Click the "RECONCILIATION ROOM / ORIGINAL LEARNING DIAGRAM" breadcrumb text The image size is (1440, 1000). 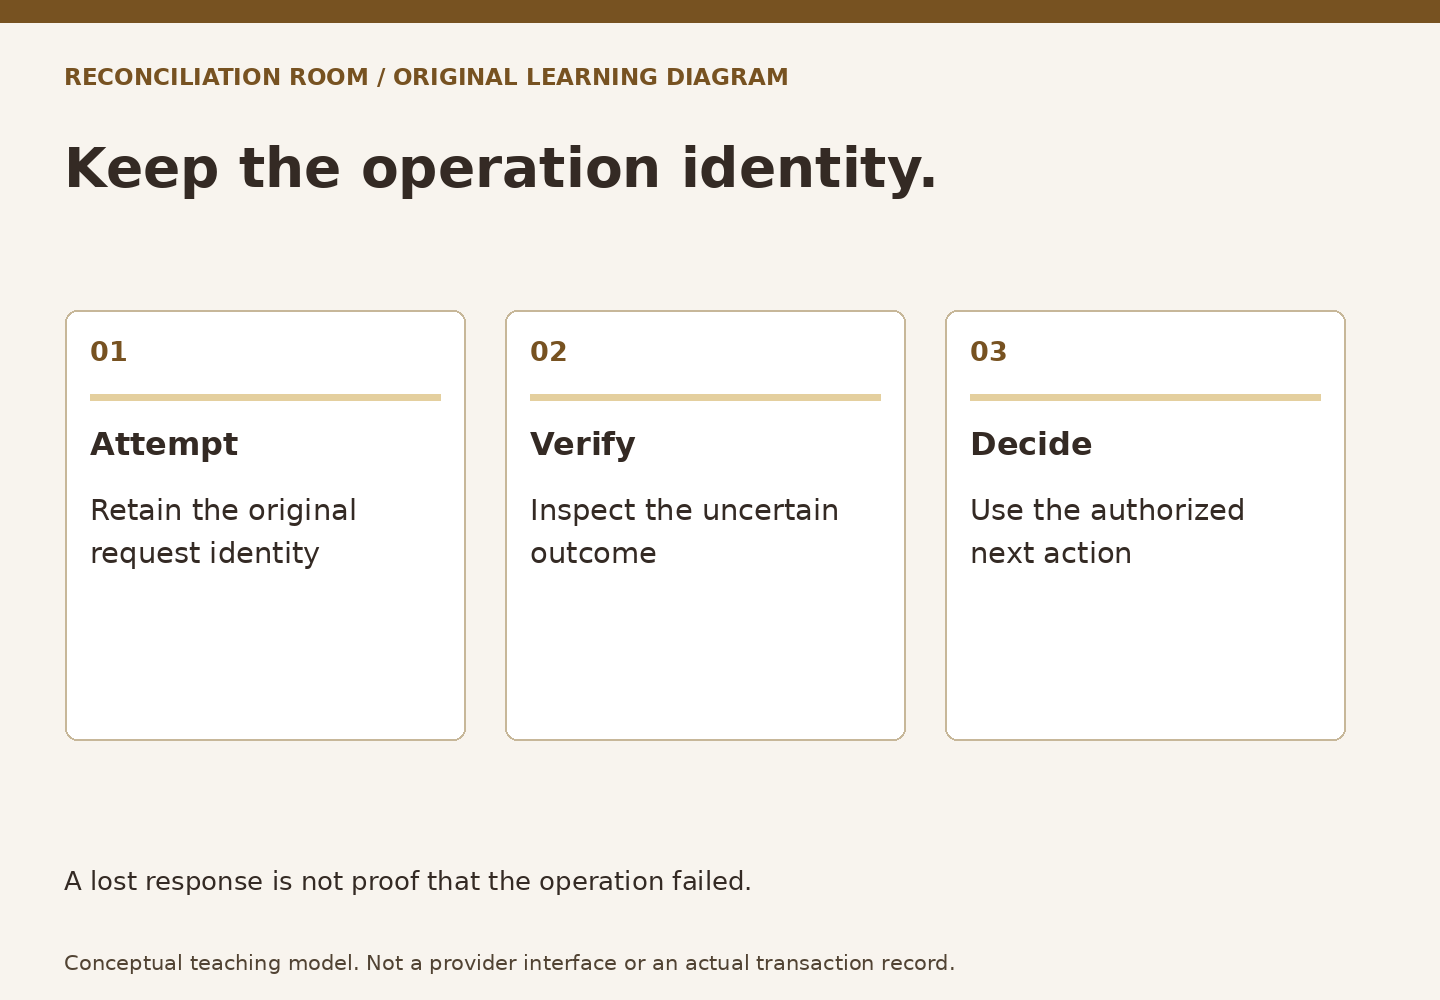pos(426,78)
